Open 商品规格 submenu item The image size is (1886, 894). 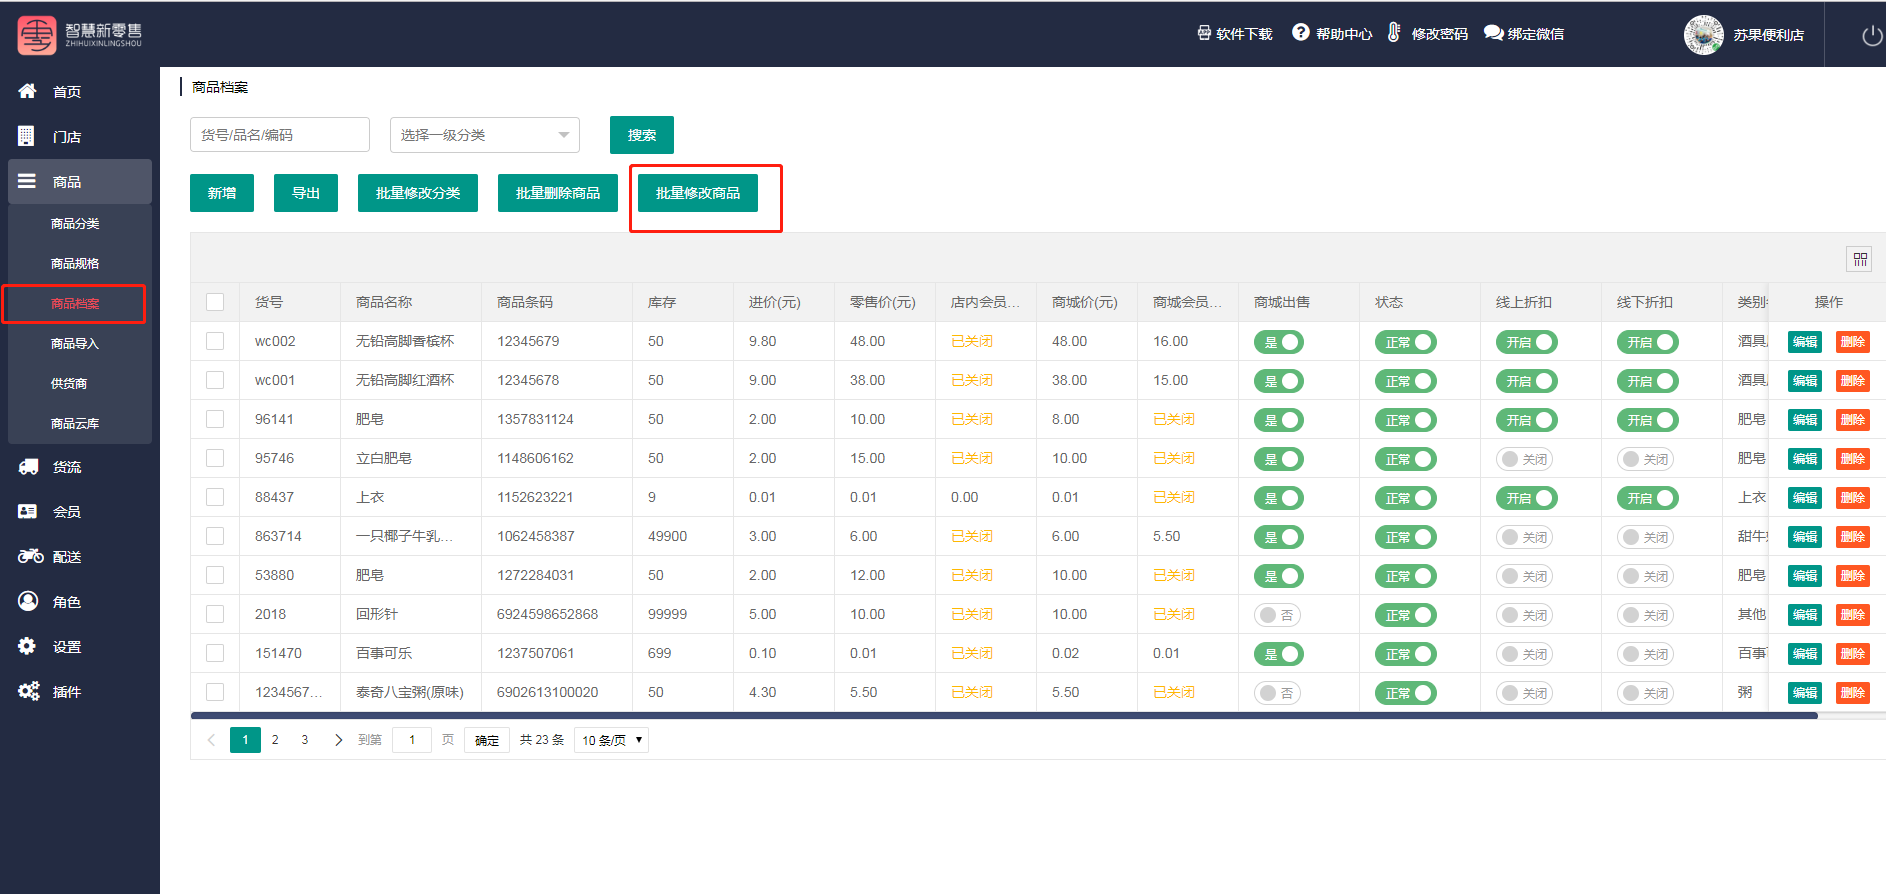[x=75, y=263]
